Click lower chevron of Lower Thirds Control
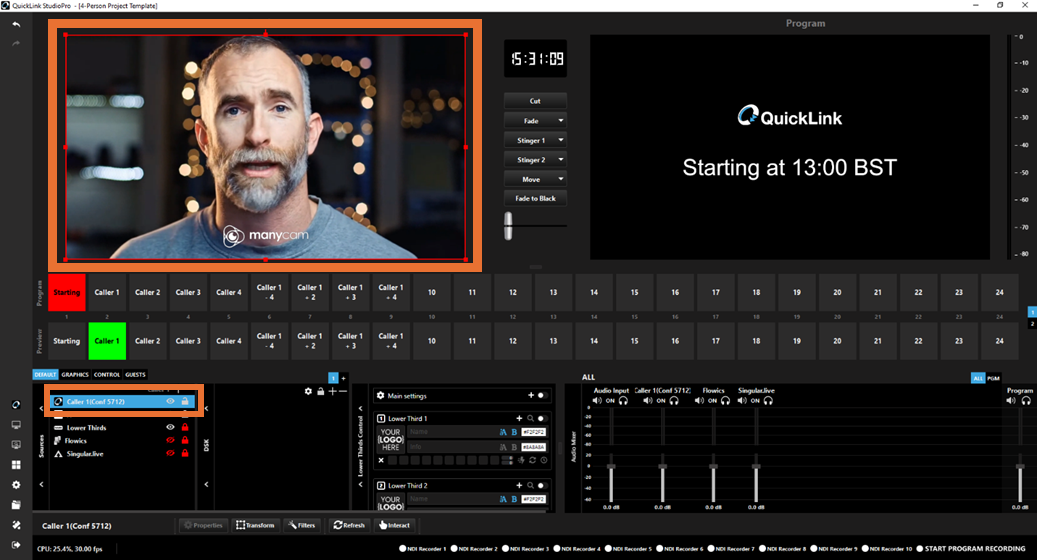The width and height of the screenshot is (1037, 560). (x=360, y=484)
